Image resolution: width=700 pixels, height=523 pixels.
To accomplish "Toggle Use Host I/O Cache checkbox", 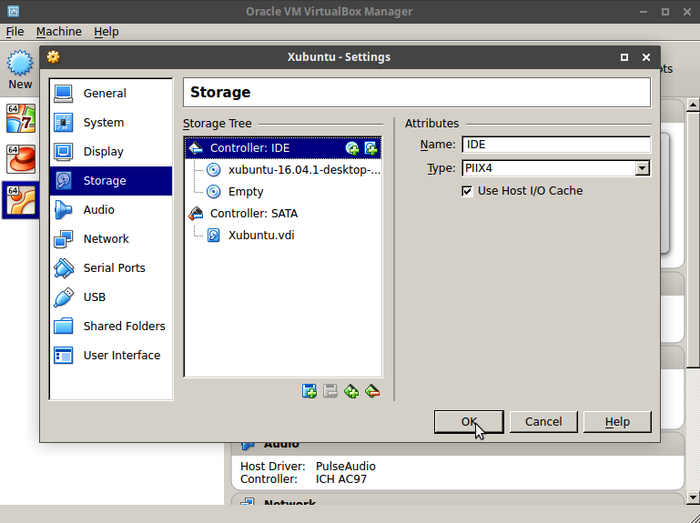I will point(467,191).
